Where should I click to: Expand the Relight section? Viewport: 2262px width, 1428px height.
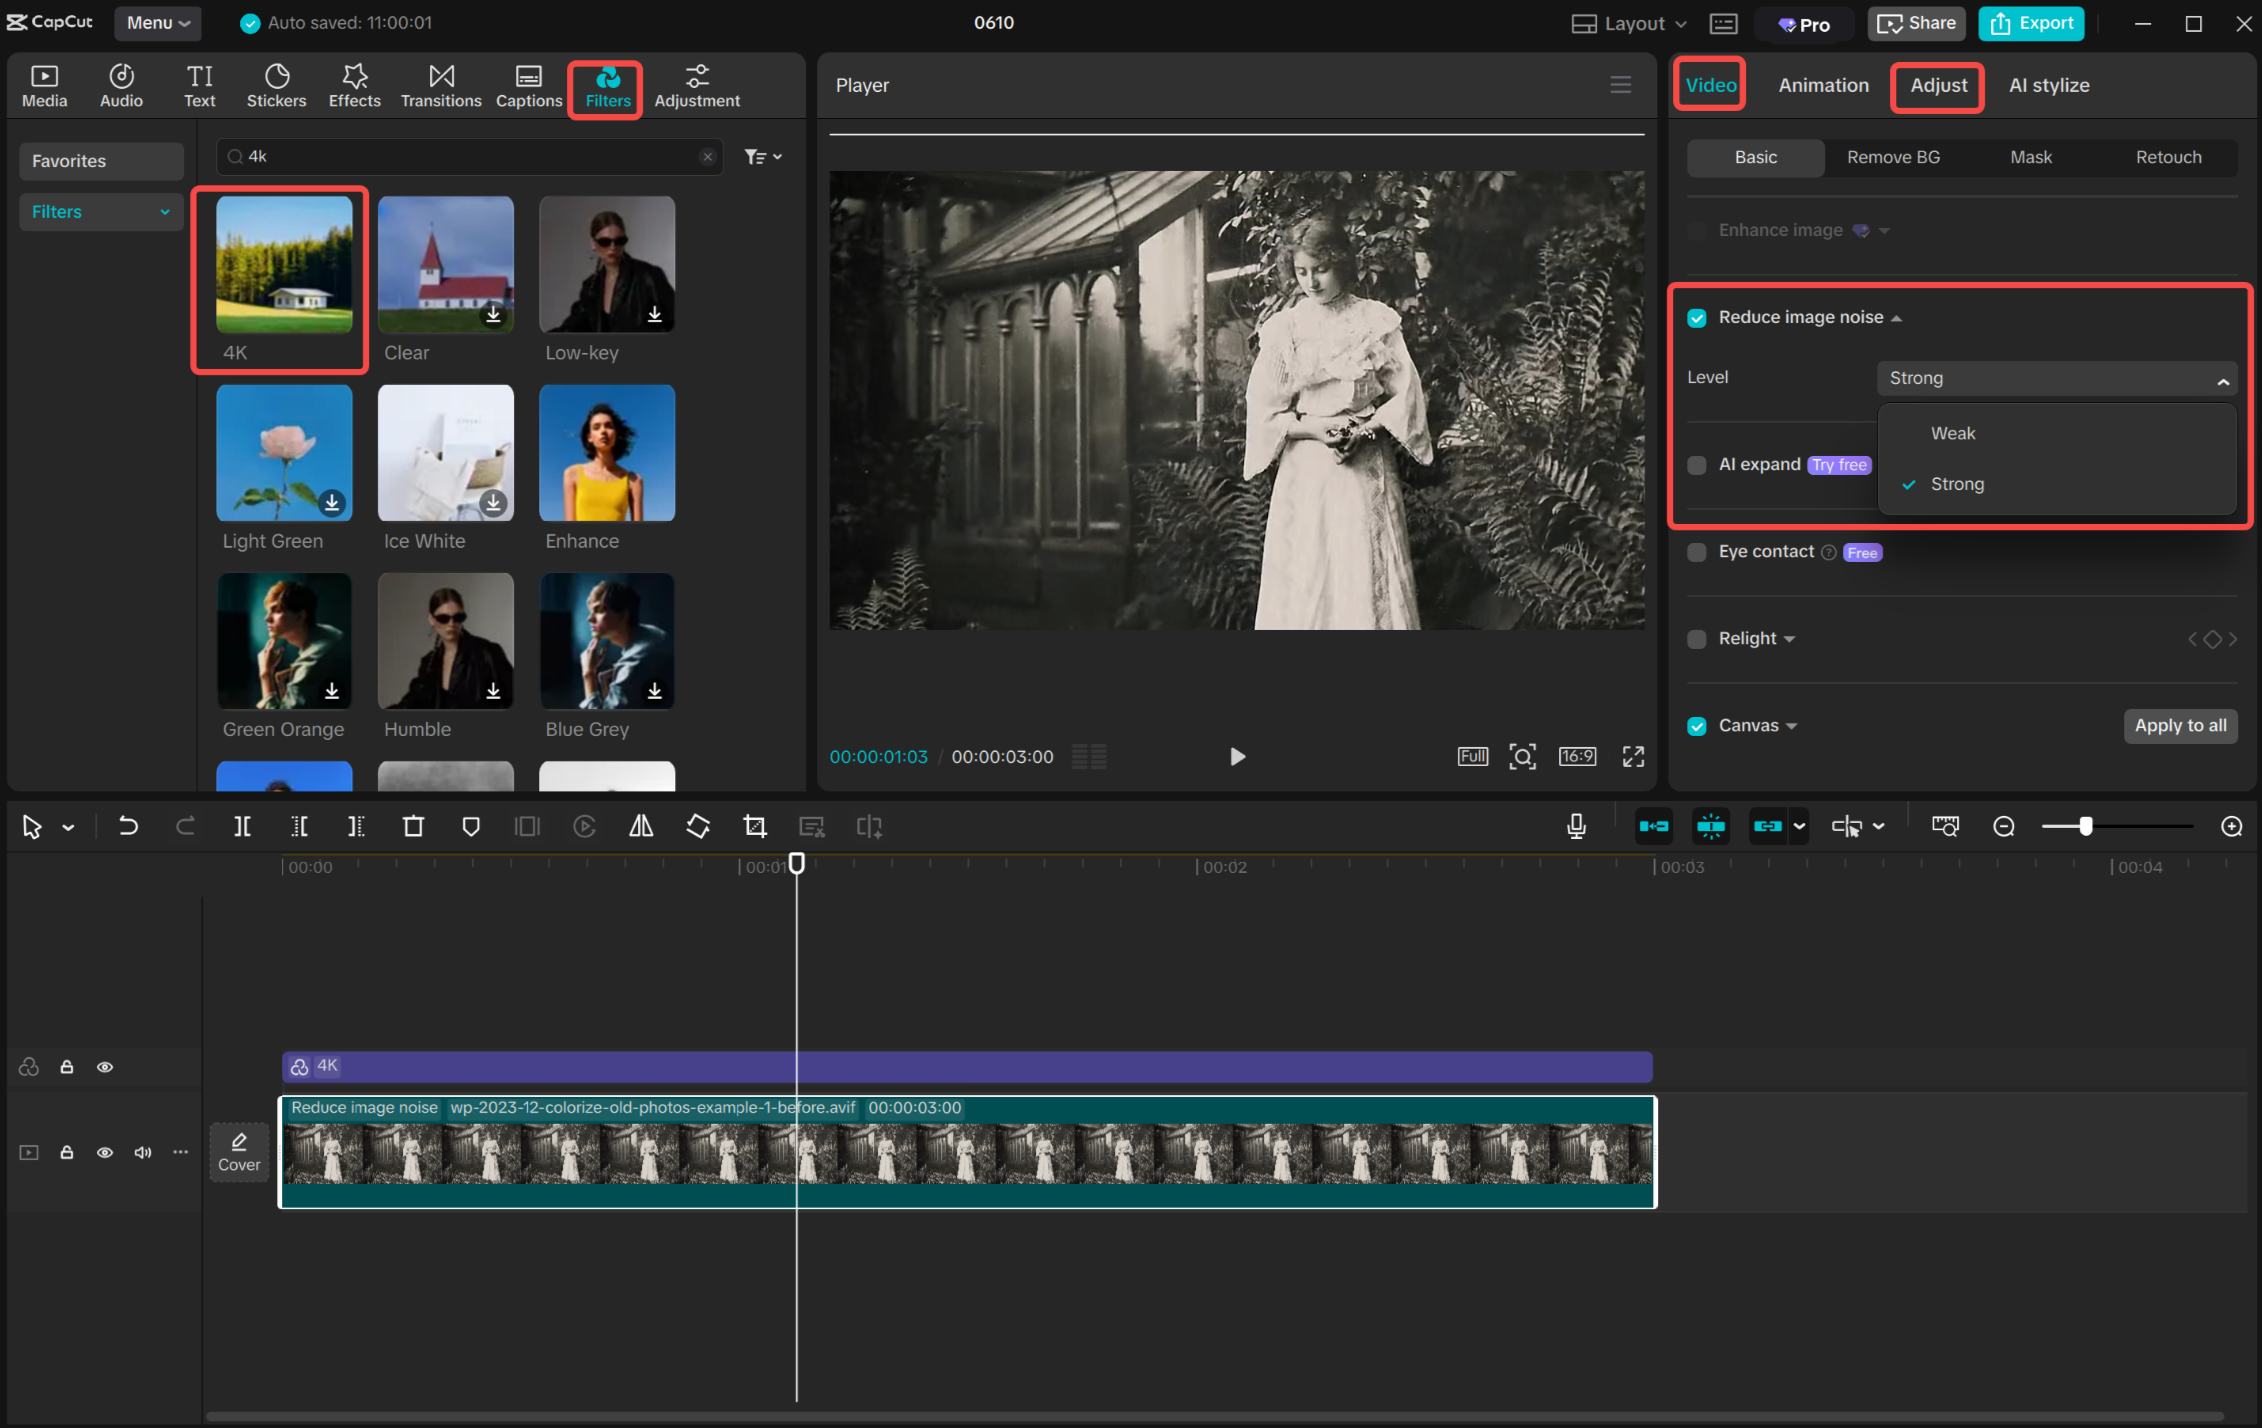tap(1790, 638)
